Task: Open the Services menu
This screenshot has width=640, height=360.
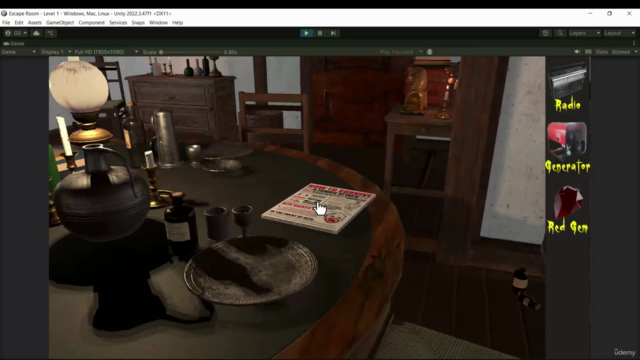Action: pos(118,22)
